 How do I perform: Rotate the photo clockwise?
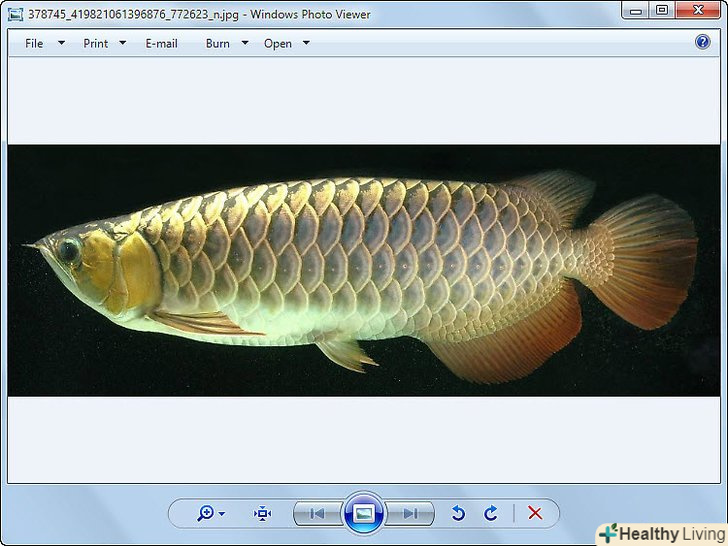[491, 513]
